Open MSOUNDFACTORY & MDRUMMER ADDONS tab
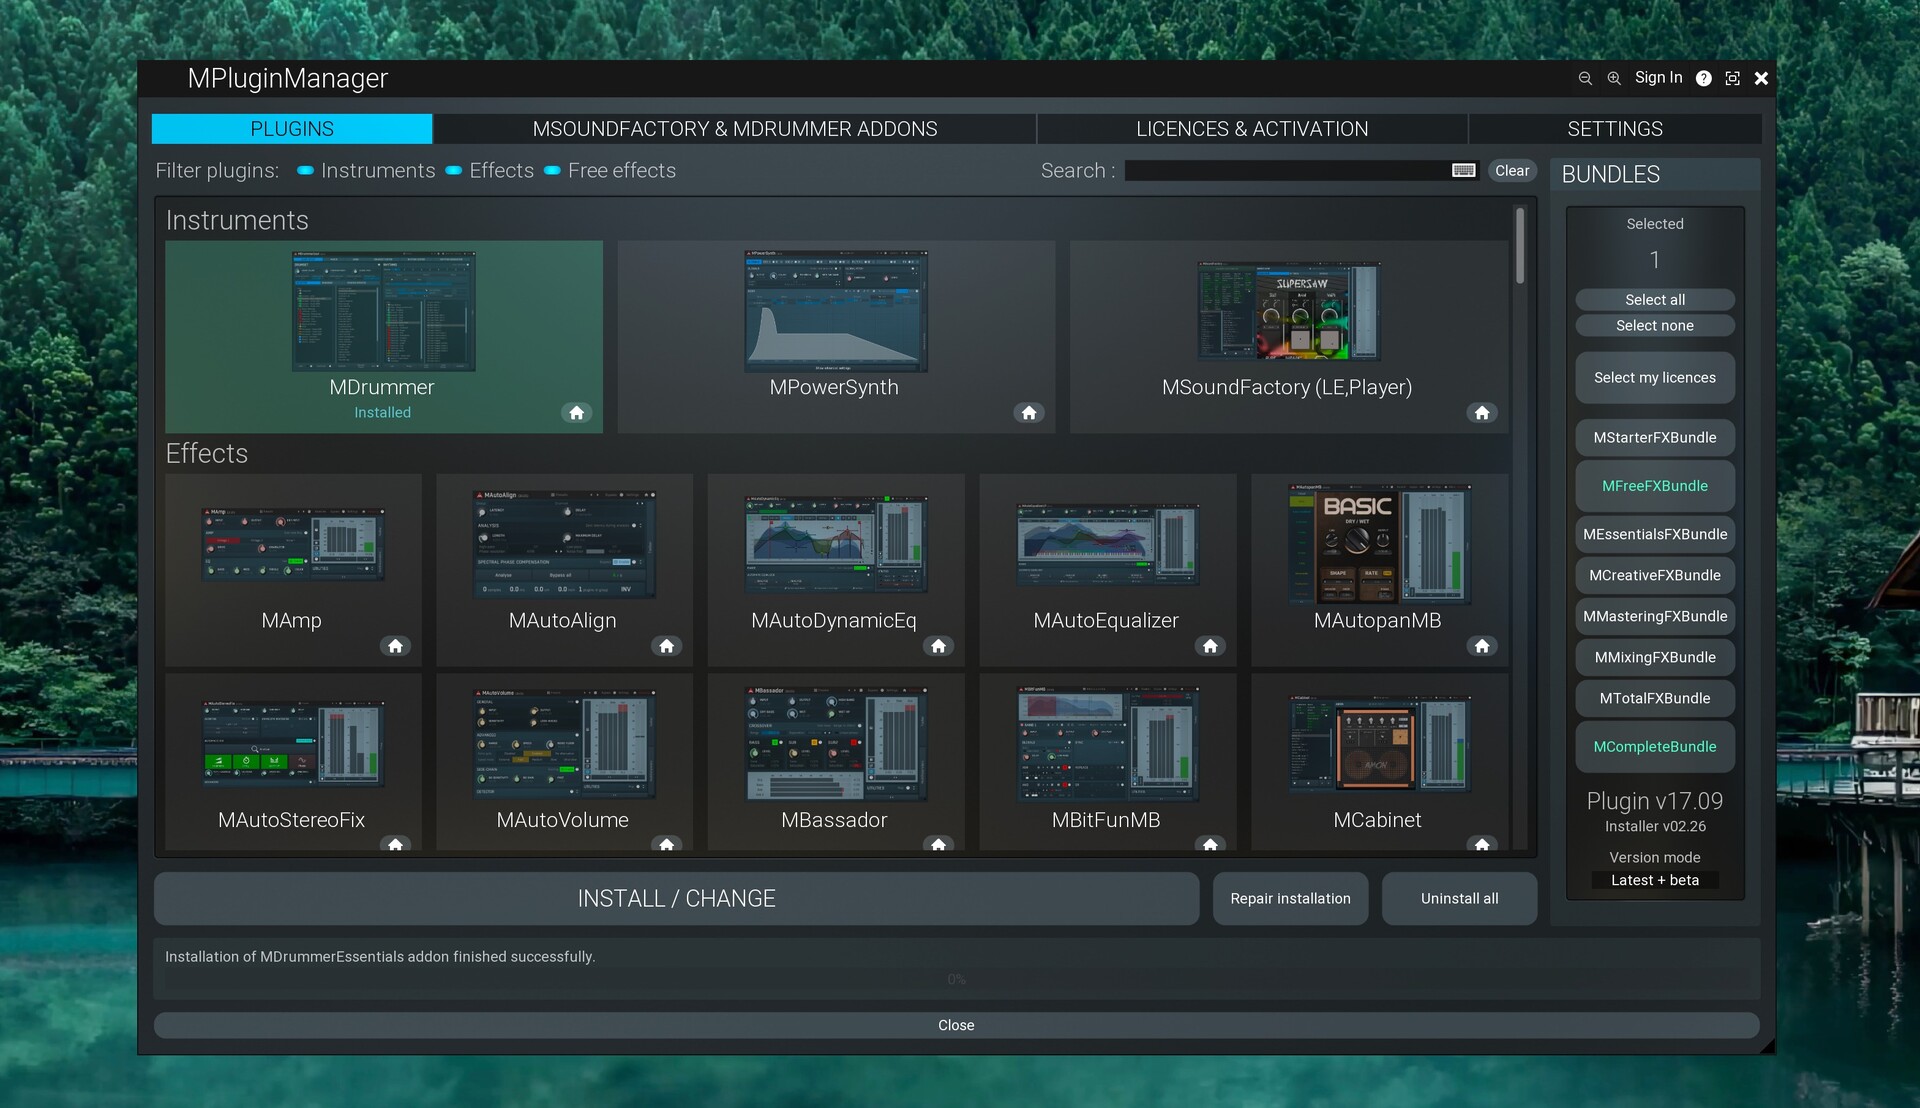 [735, 129]
